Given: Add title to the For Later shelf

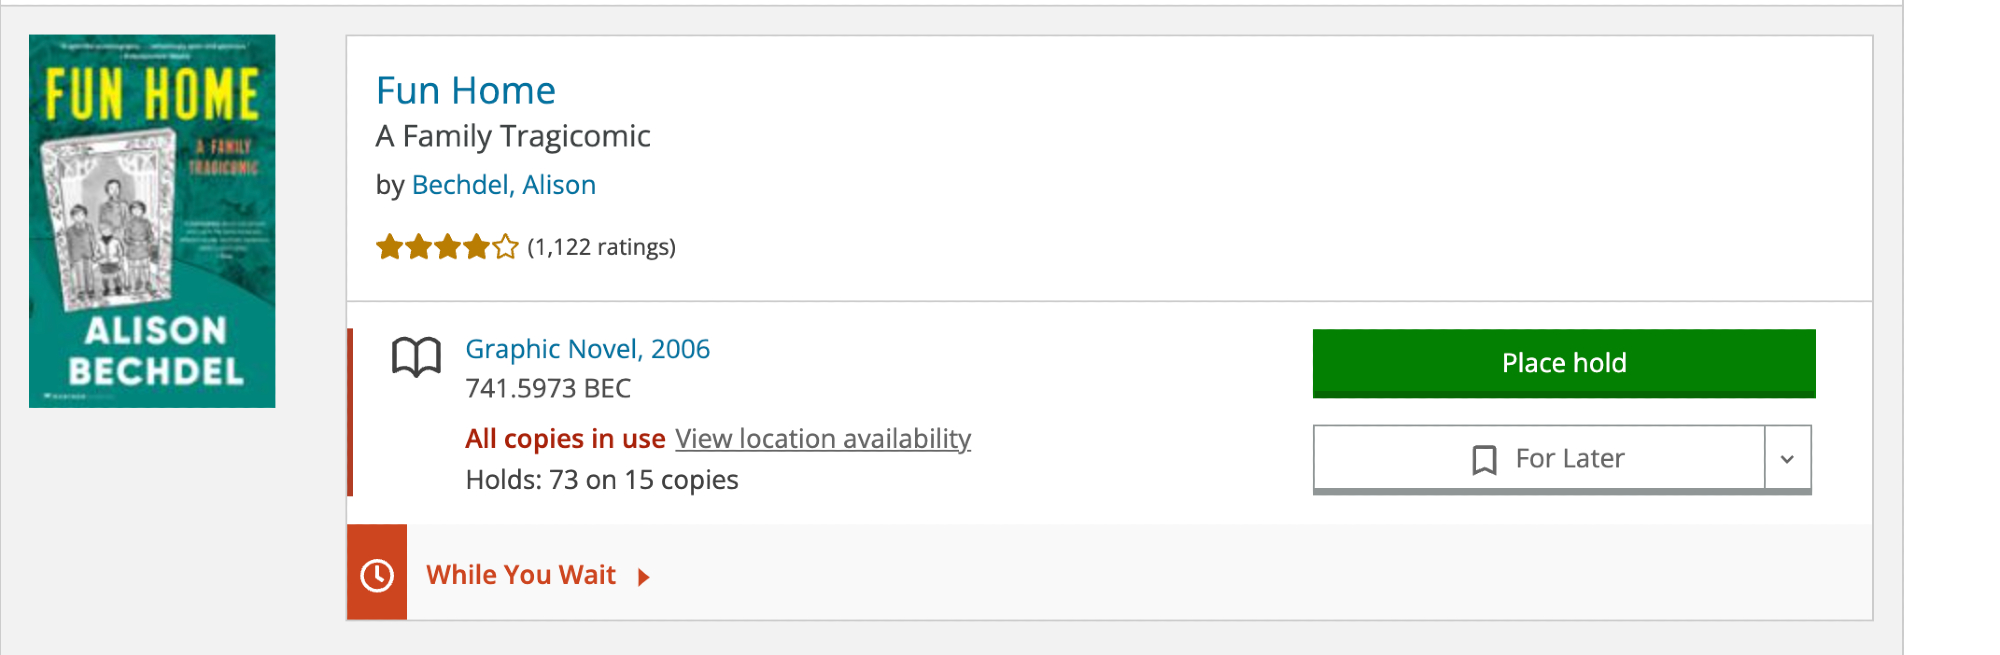Looking at the screenshot, I should click(1568, 459).
